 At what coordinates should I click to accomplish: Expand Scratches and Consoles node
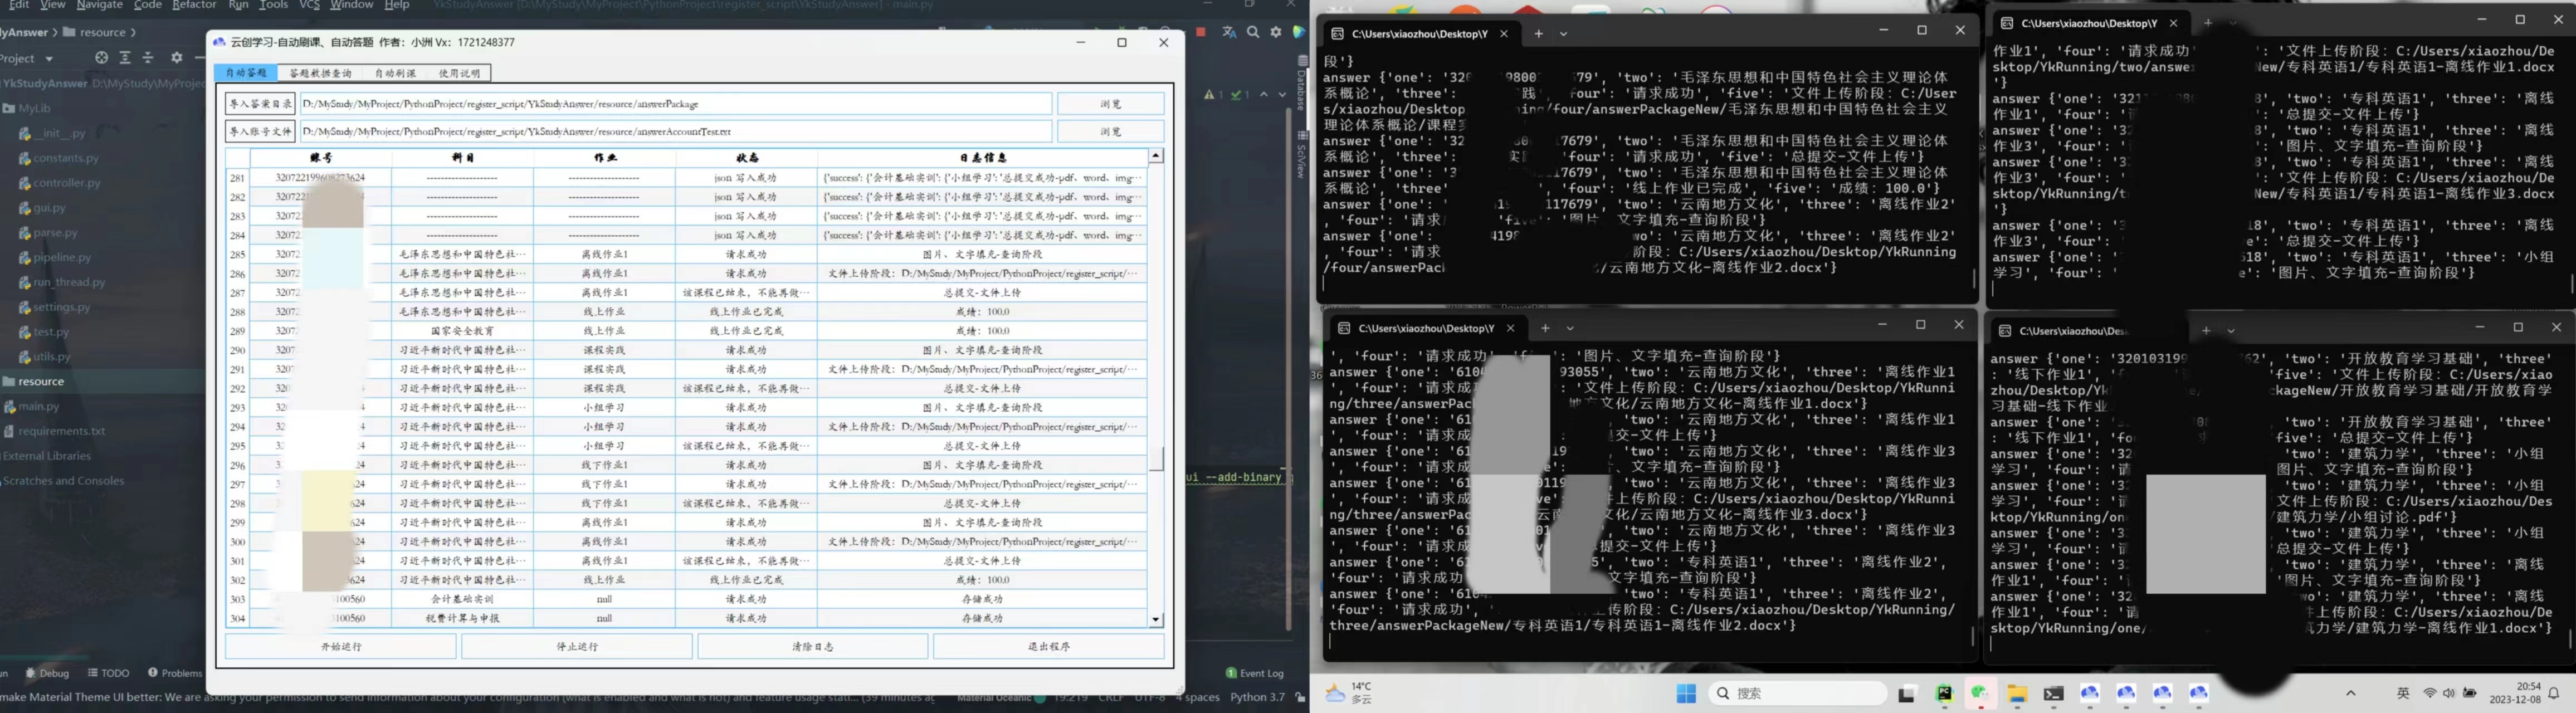64,481
